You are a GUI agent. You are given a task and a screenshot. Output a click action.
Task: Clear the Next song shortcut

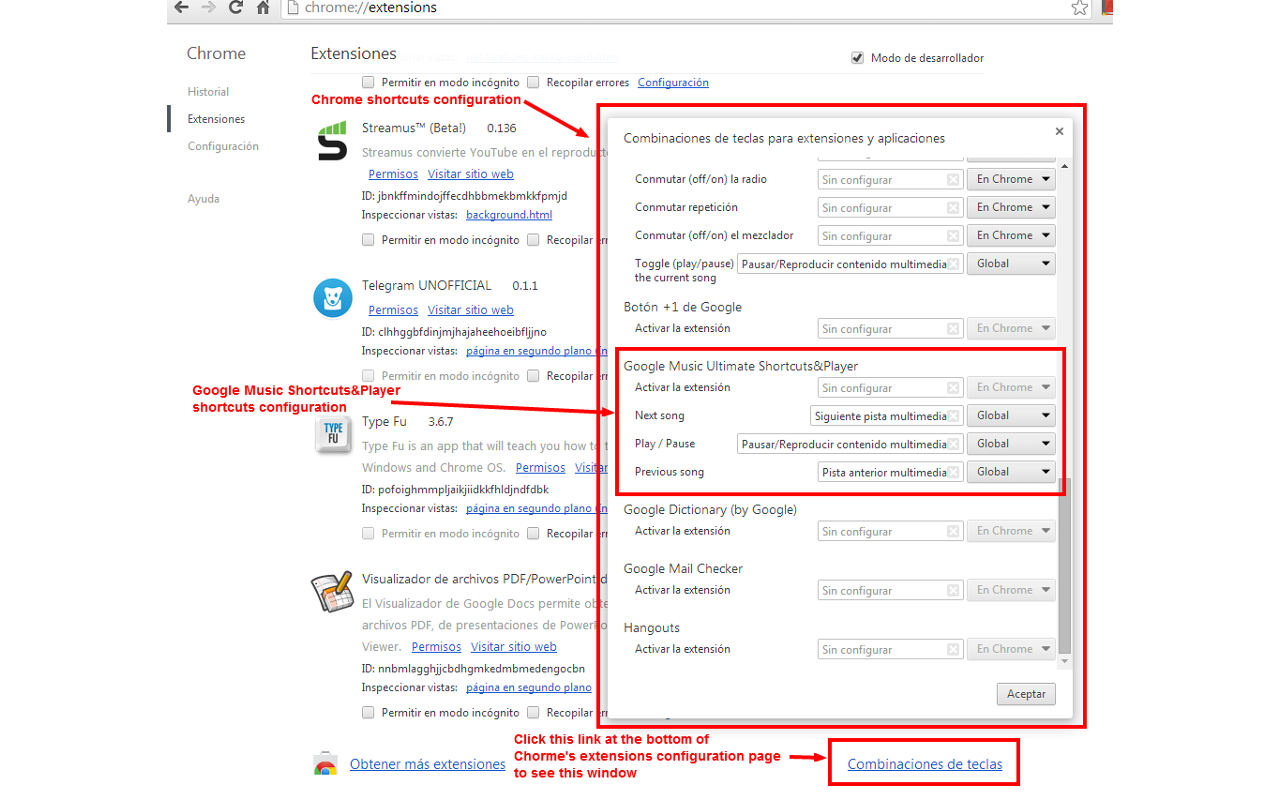(953, 416)
